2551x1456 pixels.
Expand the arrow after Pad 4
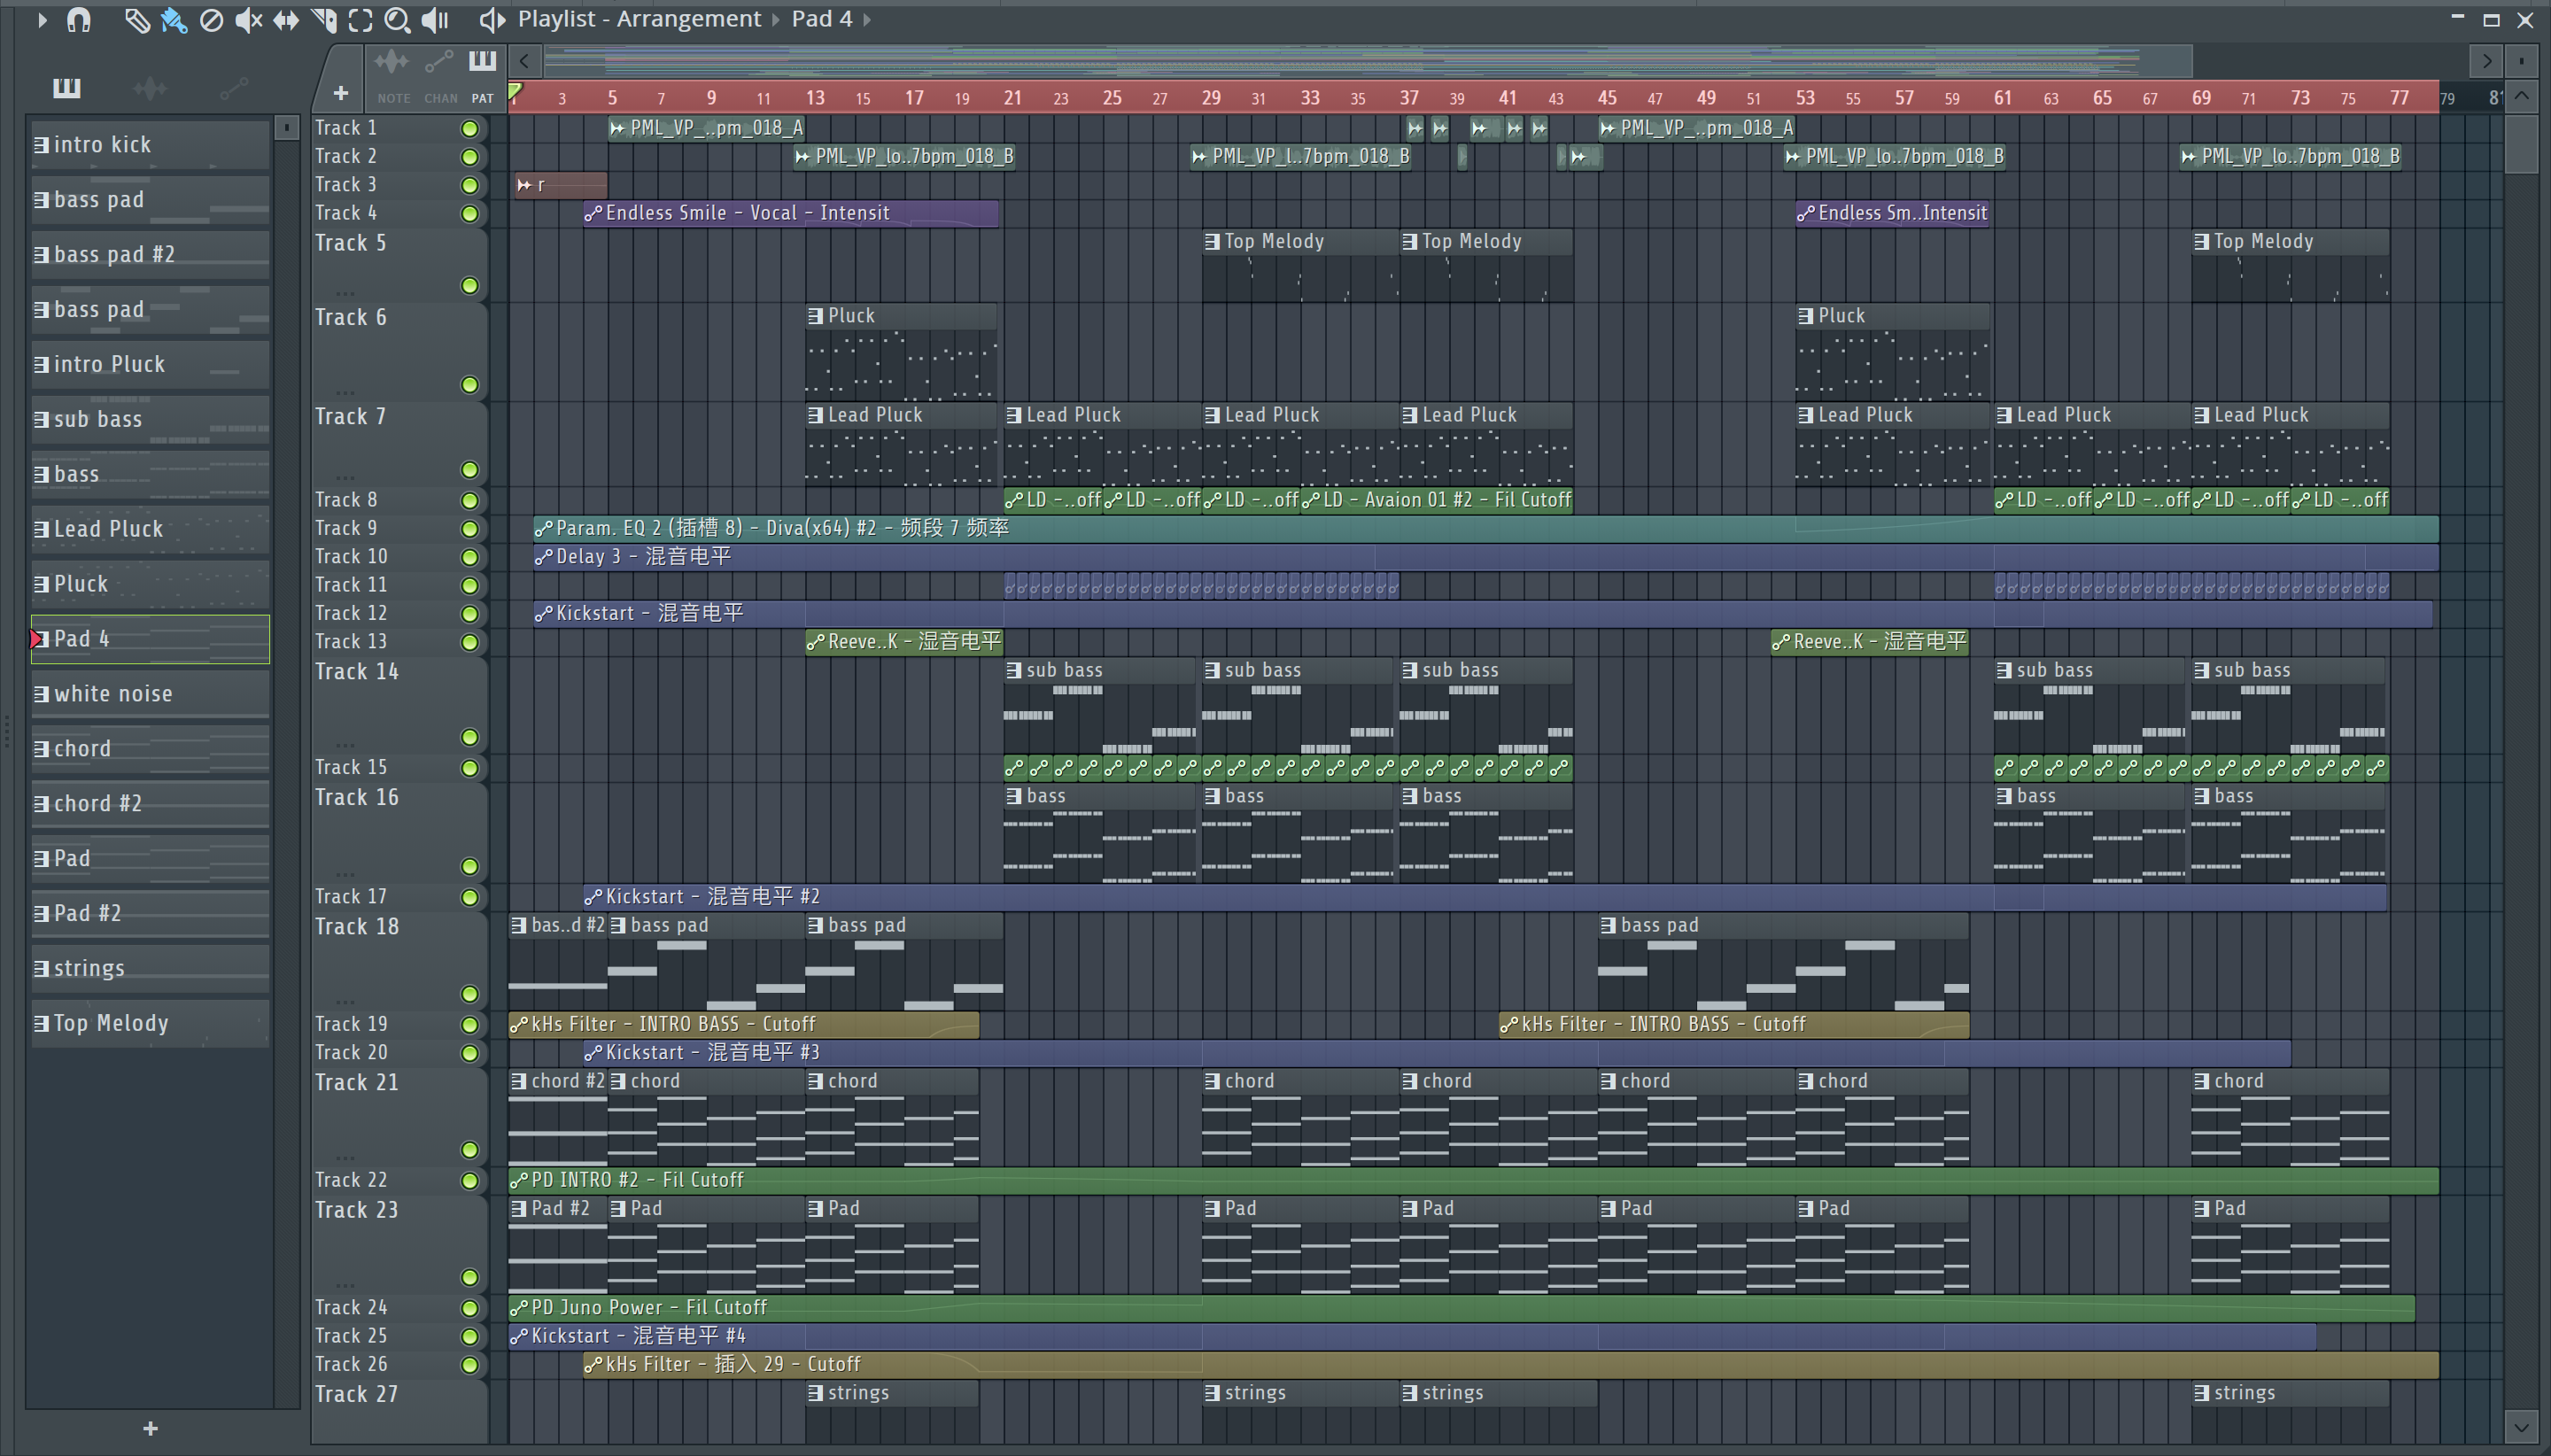867,20
